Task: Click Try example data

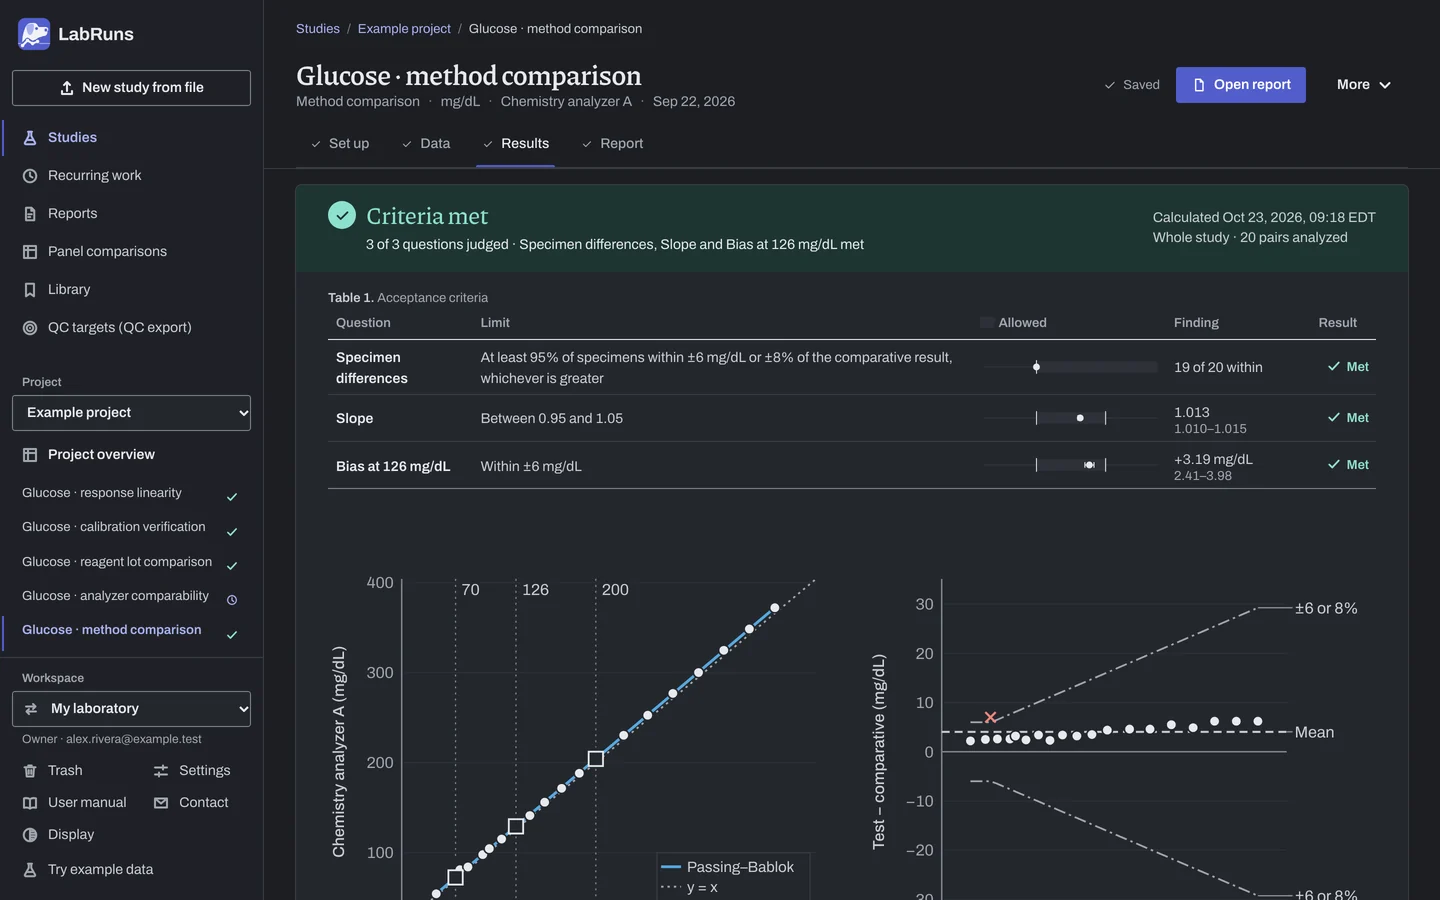Action: pos(100,869)
